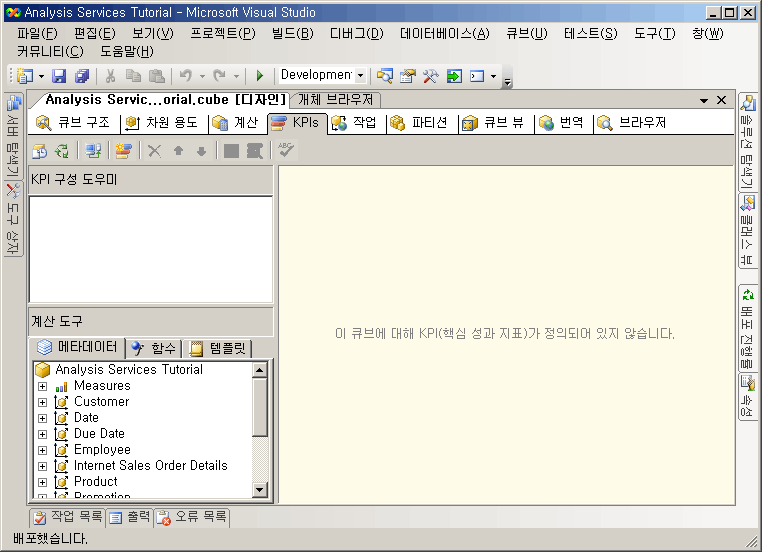Click the green Start debugging arrow

(260, 76)
